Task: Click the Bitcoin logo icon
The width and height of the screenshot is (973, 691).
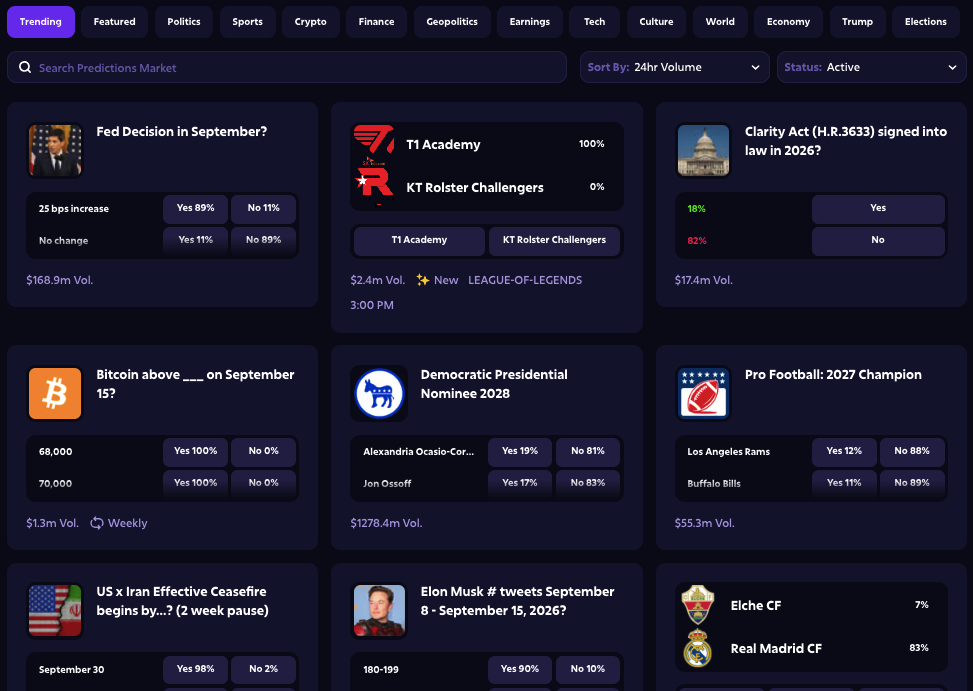Action: [x=55, y=393]
